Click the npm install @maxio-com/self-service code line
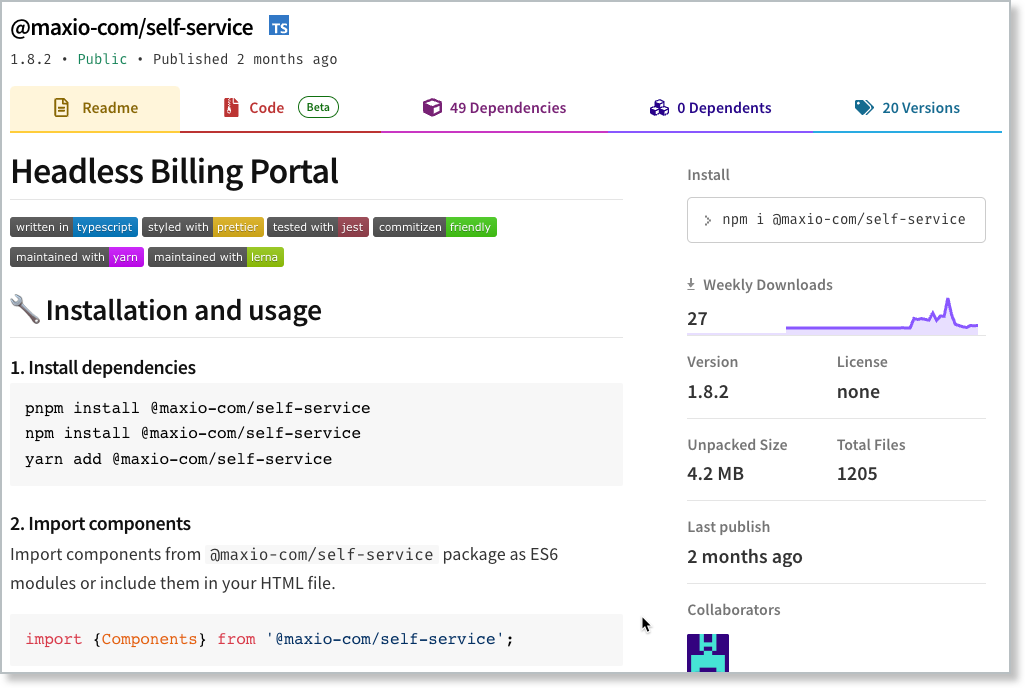 point(193,433)
